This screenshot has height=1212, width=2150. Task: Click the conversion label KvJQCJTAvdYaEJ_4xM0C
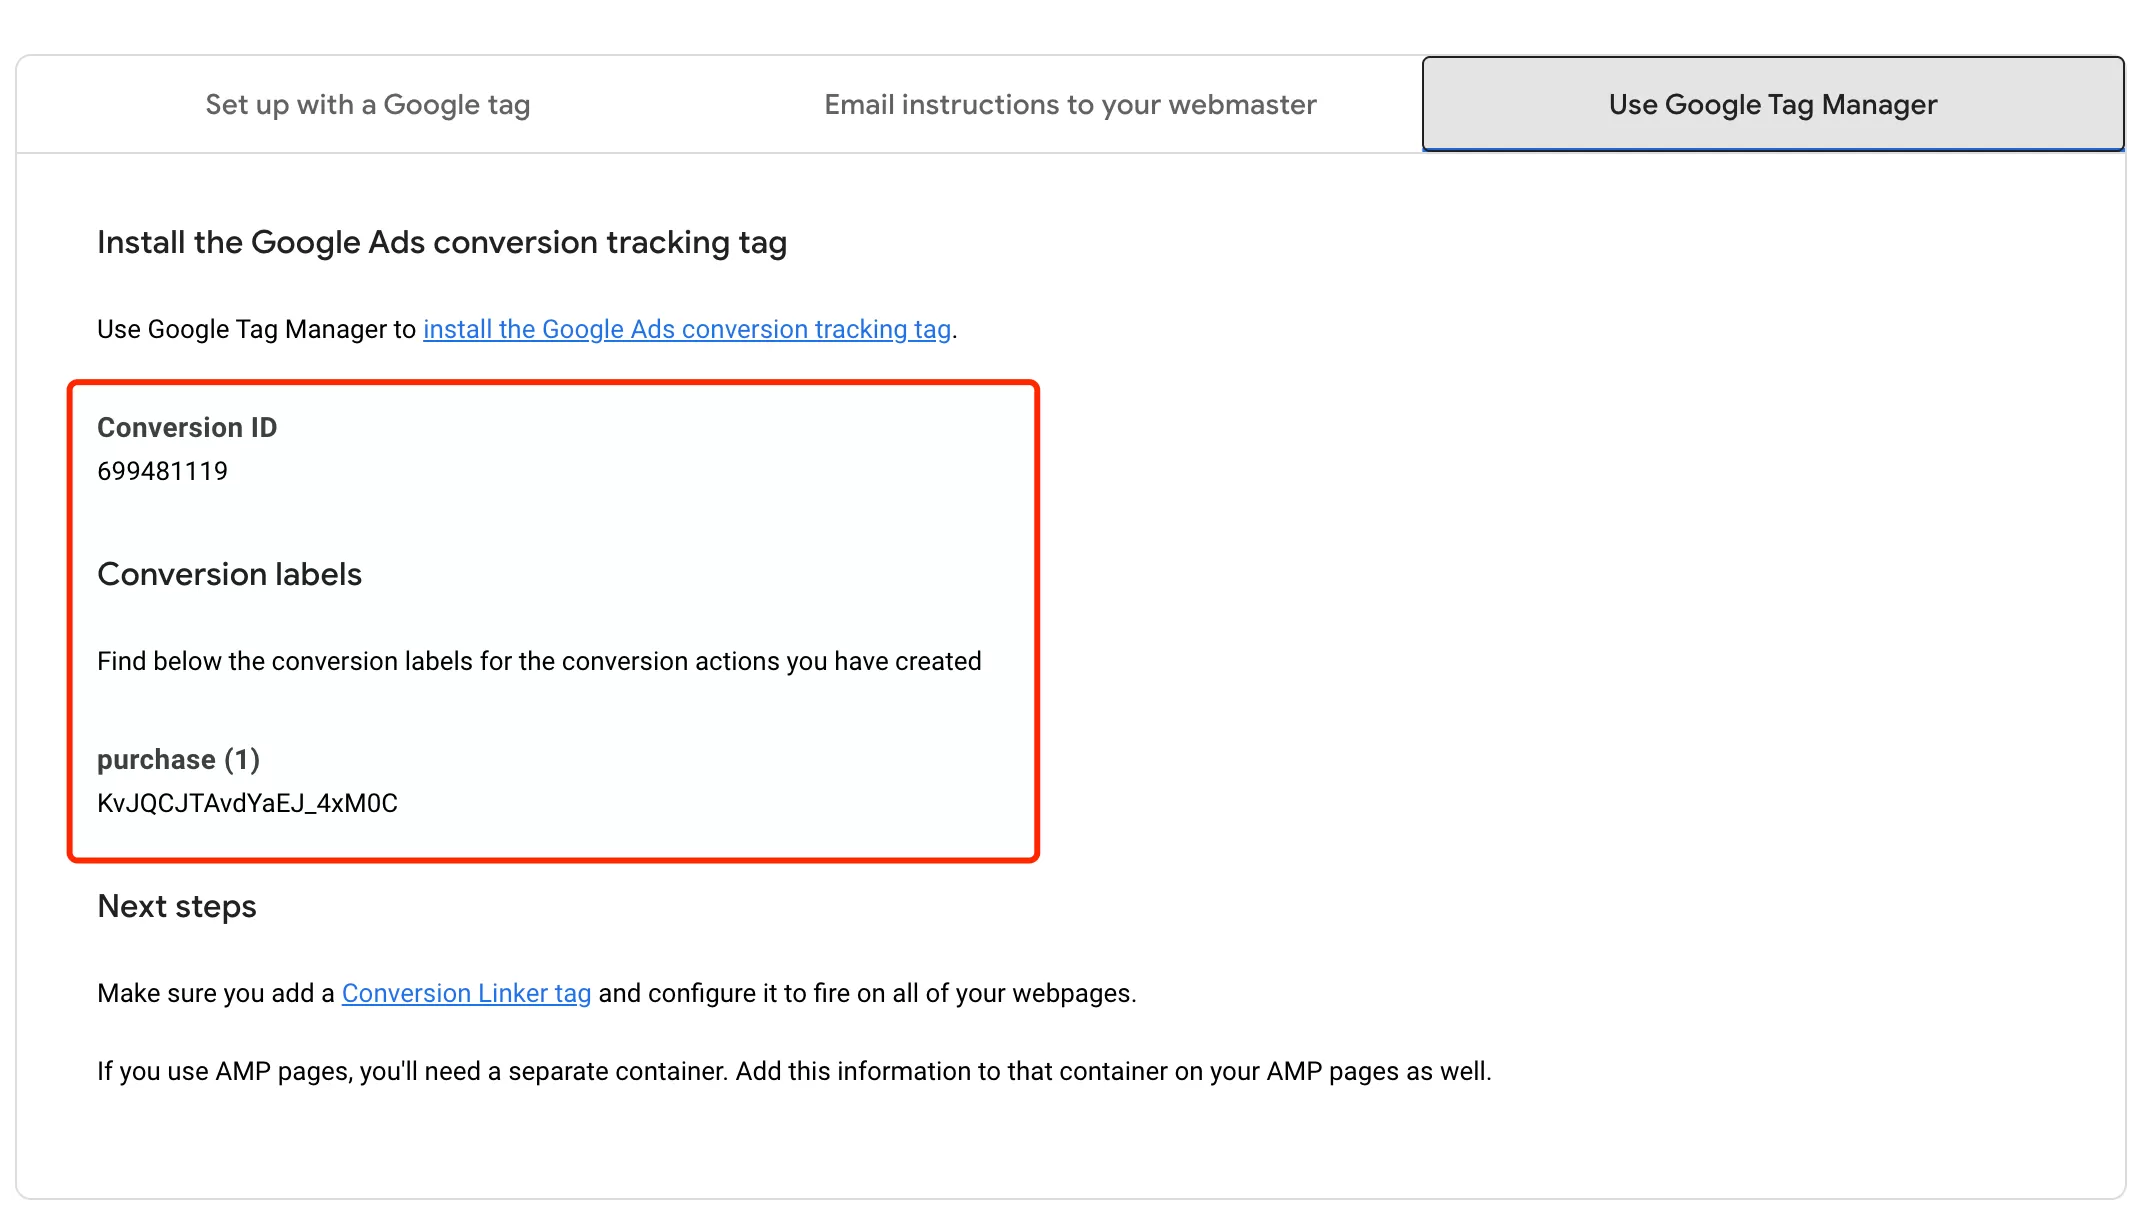click(247, 803)
